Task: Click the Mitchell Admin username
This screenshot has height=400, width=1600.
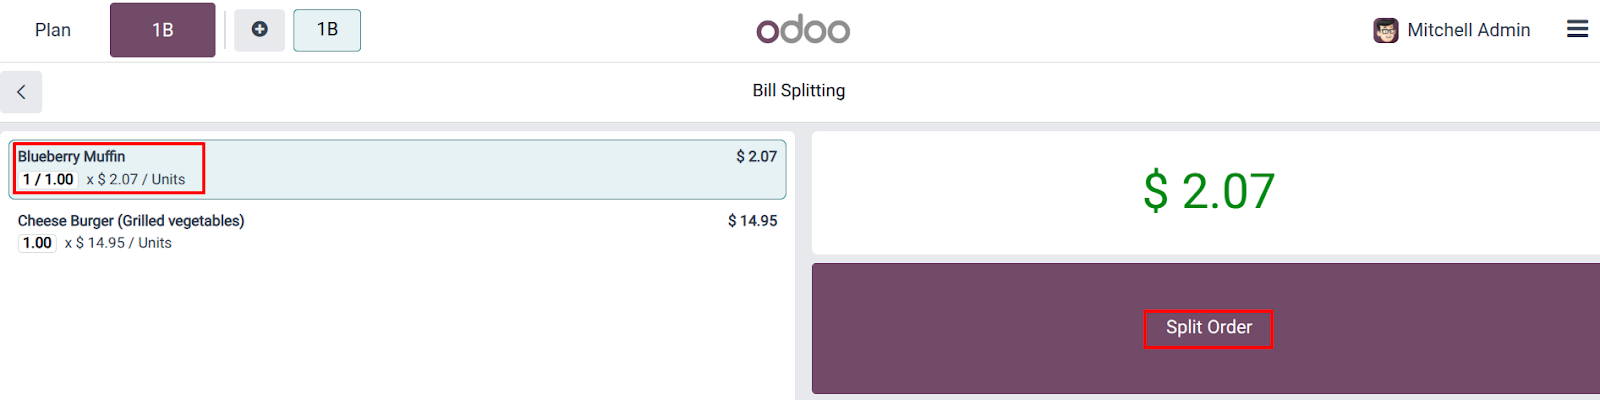Action: click(1468, 30)
